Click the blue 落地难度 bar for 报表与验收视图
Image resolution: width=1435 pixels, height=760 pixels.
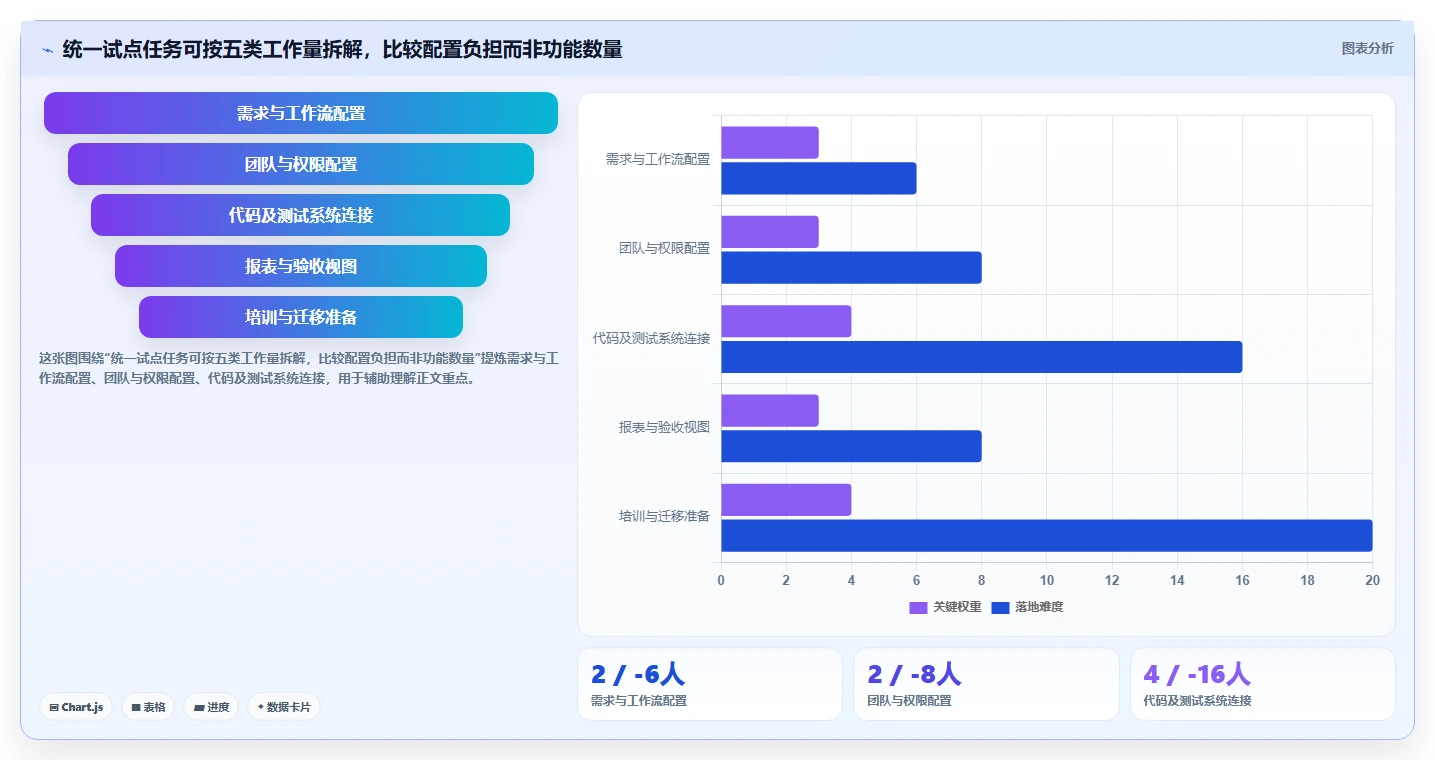coord(851,446)
